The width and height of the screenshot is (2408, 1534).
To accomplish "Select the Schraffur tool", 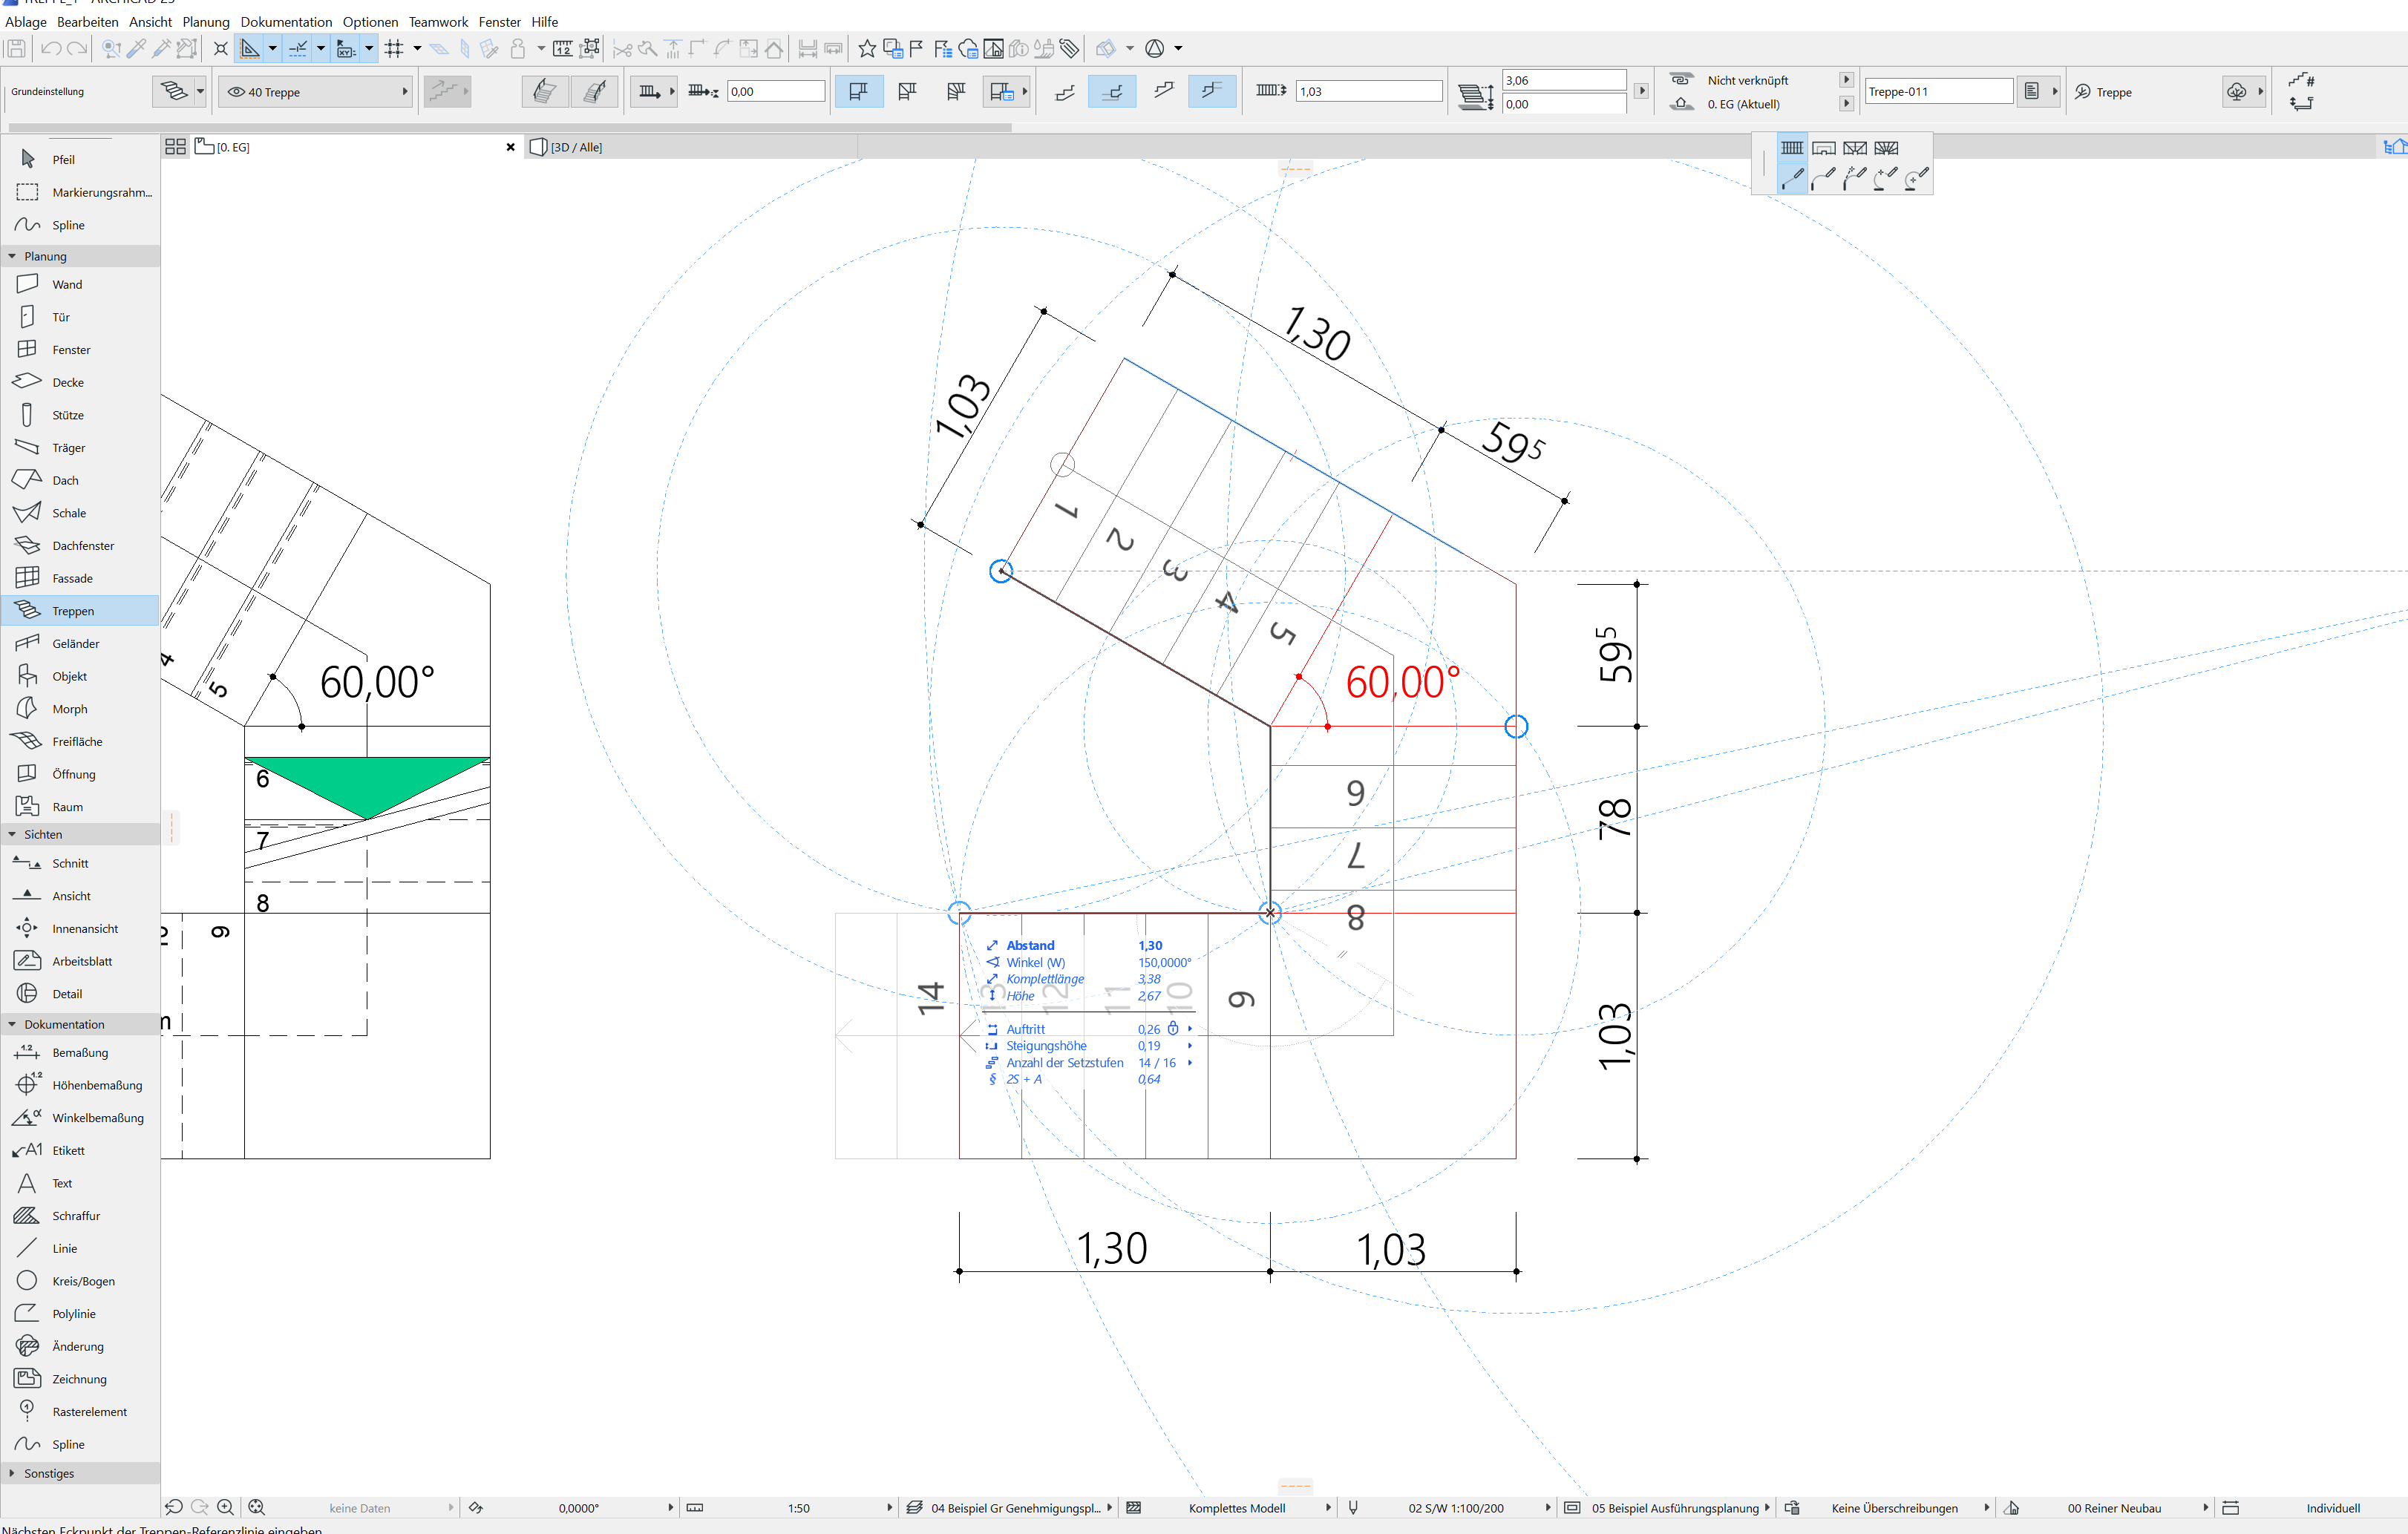I will tap(75, 1216).
